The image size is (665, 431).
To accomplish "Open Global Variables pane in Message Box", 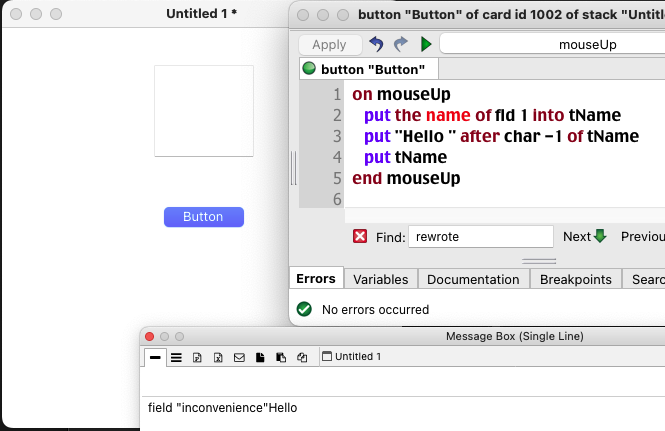I will [218, 358].
